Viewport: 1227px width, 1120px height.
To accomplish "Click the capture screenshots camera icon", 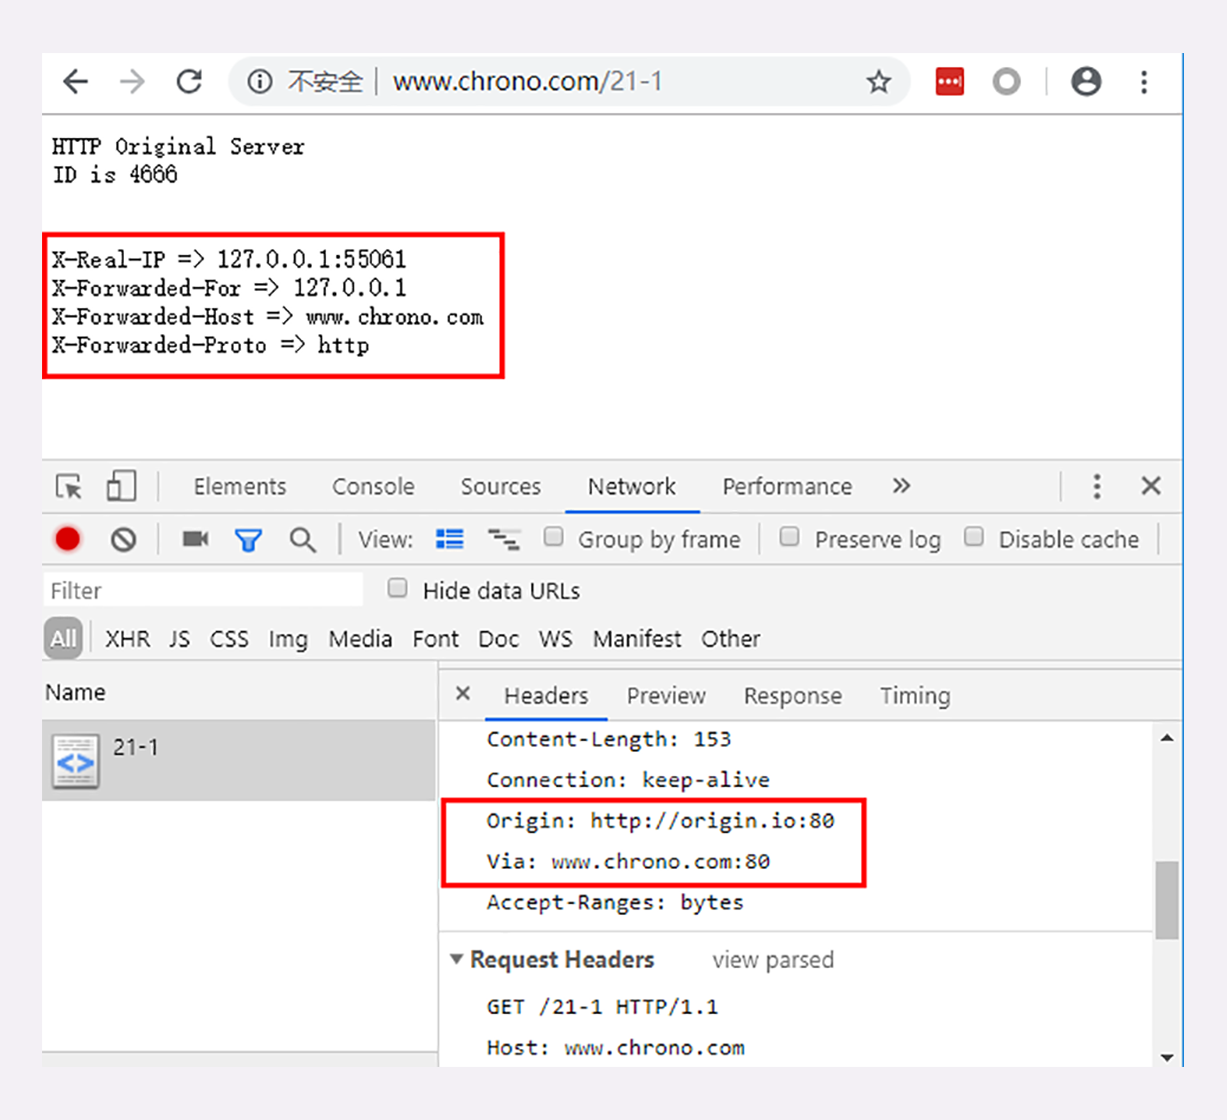I will click(195, 539).
